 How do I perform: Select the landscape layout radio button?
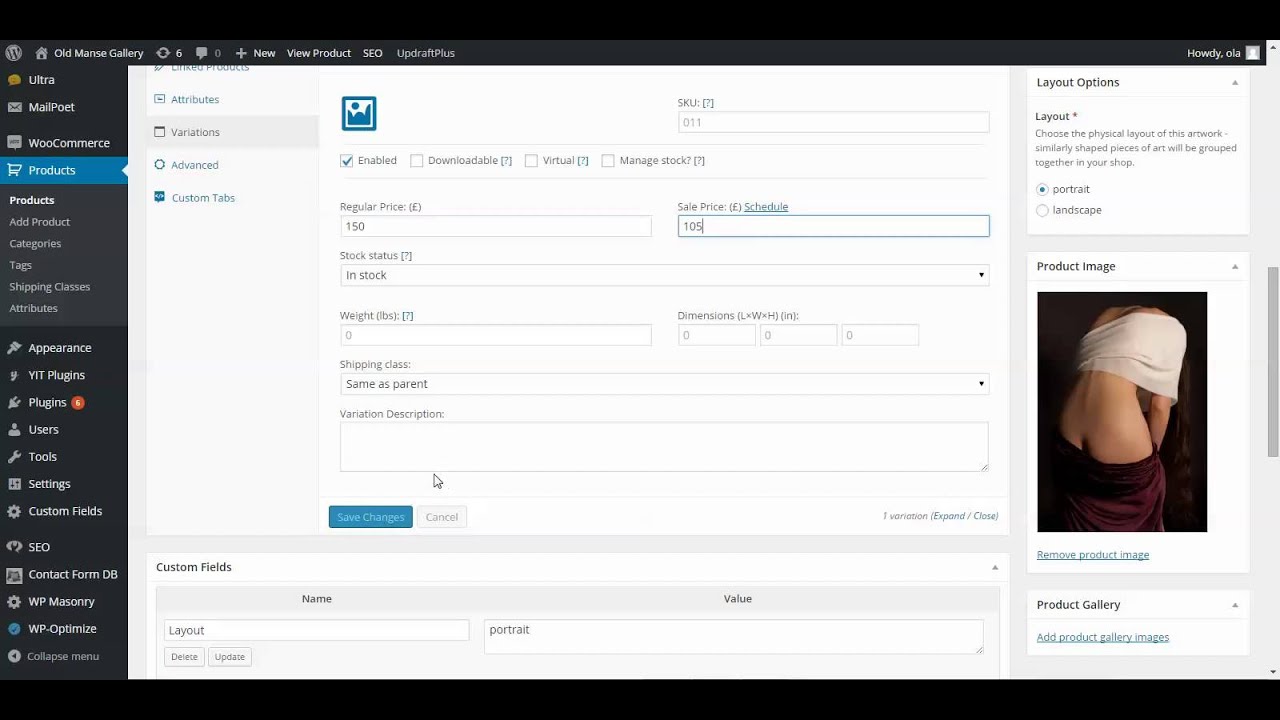pos(1042,210)
